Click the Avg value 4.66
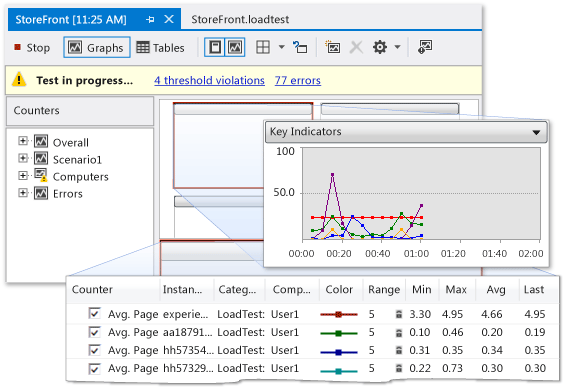 tap(492, 314)
